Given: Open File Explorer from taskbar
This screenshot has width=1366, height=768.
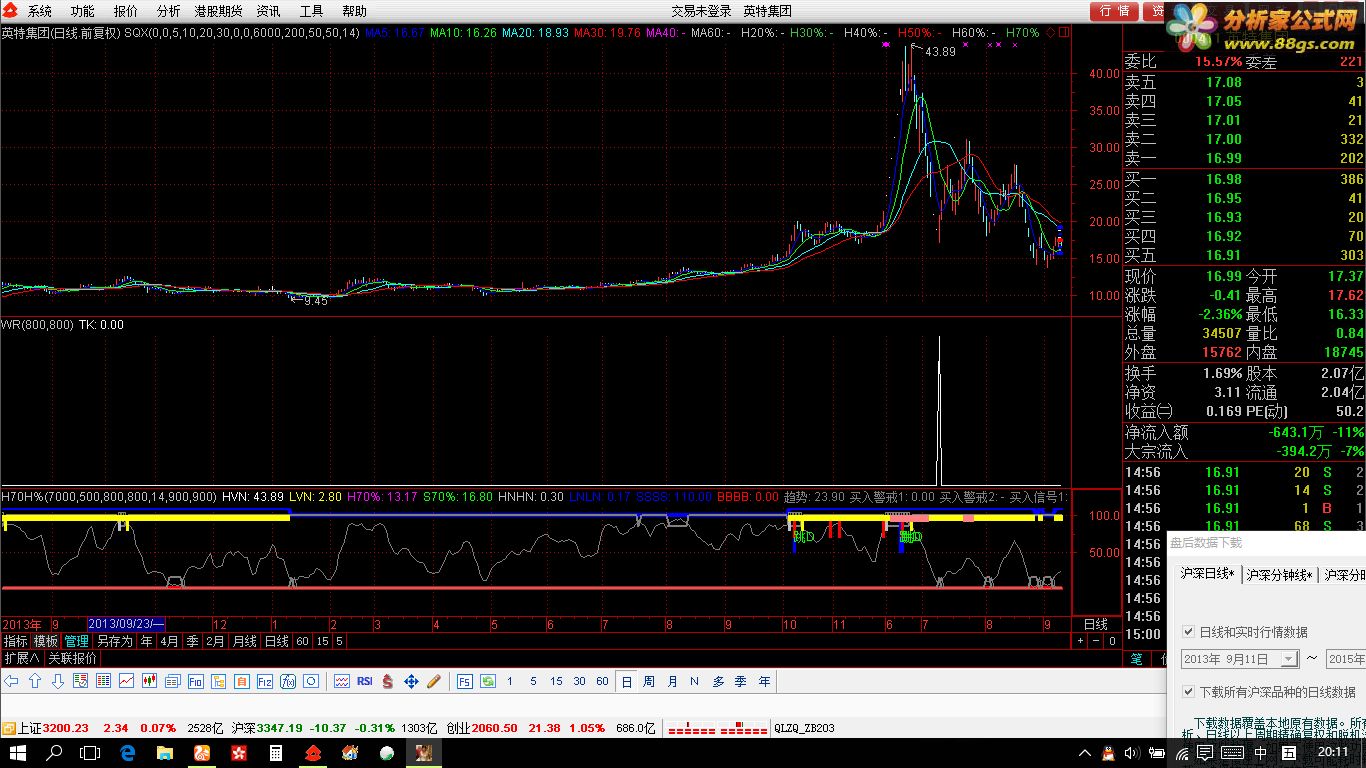Looking at the screenshot, I should tap(165, 752).
